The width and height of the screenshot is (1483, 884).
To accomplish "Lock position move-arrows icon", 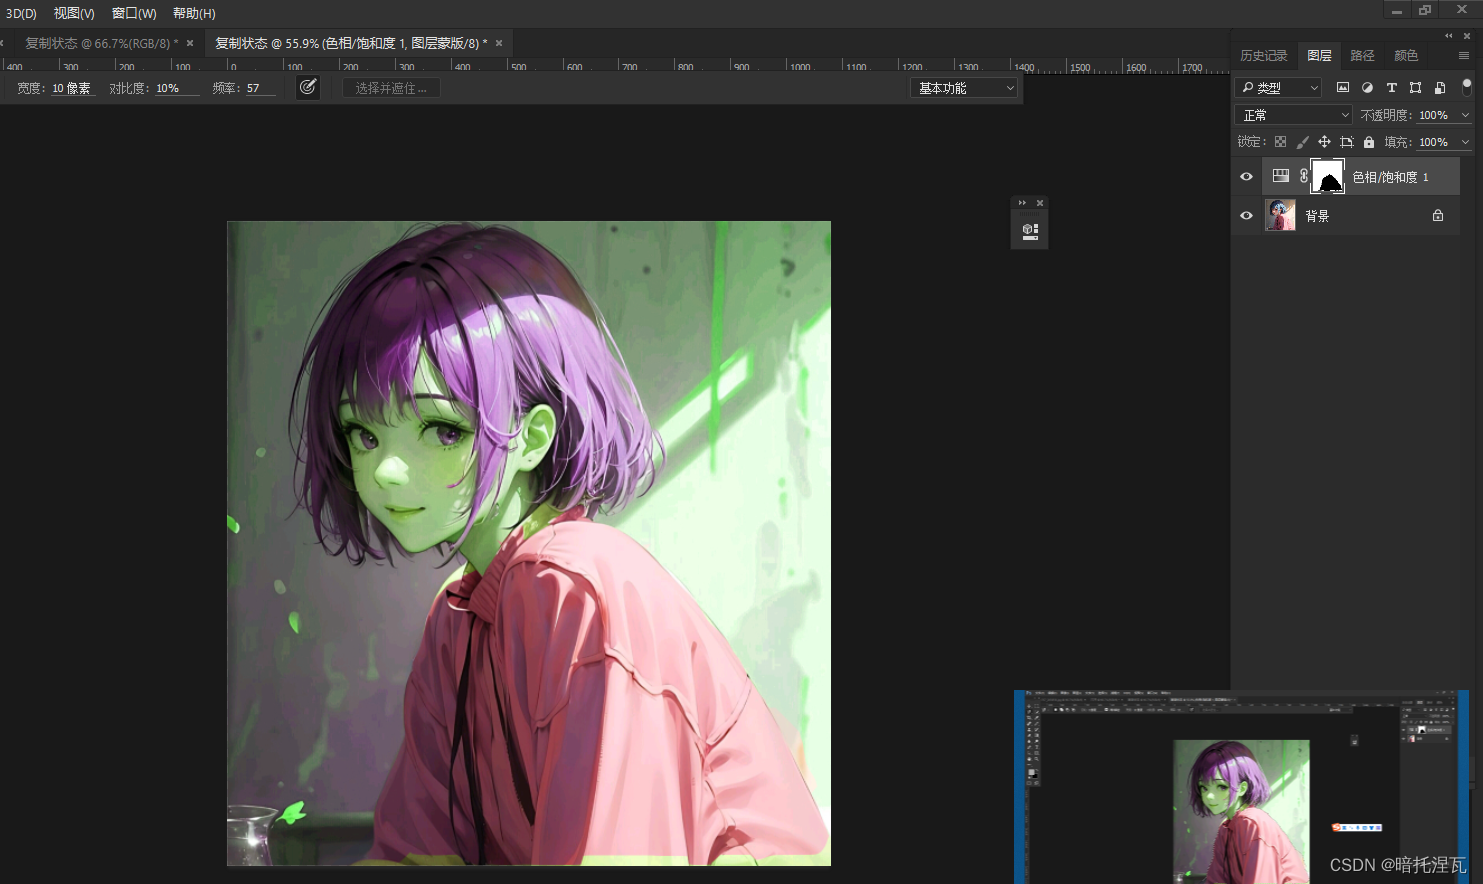I will [1324, 142].
